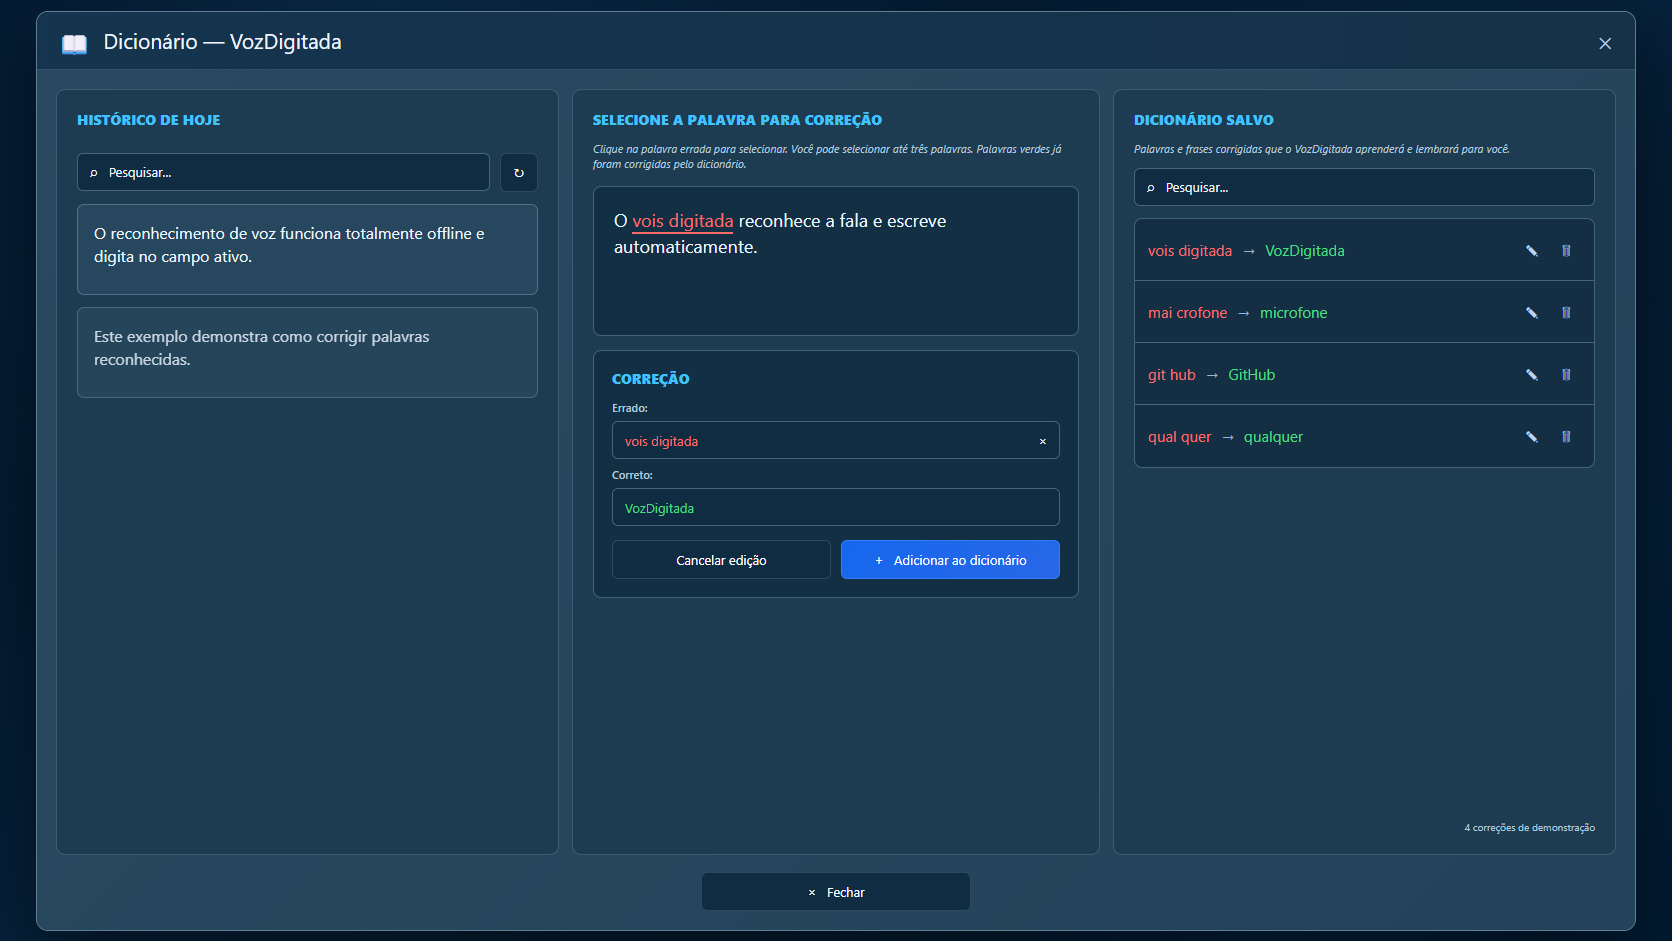Click the 'mai crofone' wrong-word text
Image resolution: width=1672 pixels, height=941 pixels.
pos(1187,313)
